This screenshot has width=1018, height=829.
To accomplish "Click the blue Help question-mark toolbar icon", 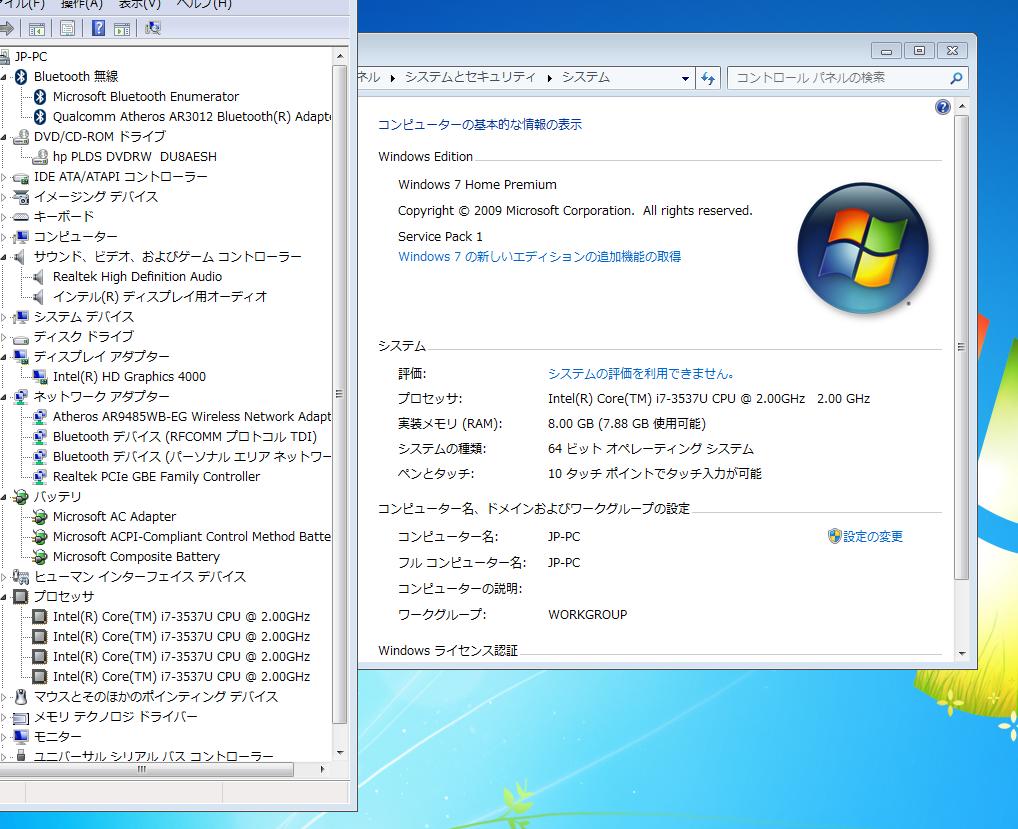I will [98, 28].
